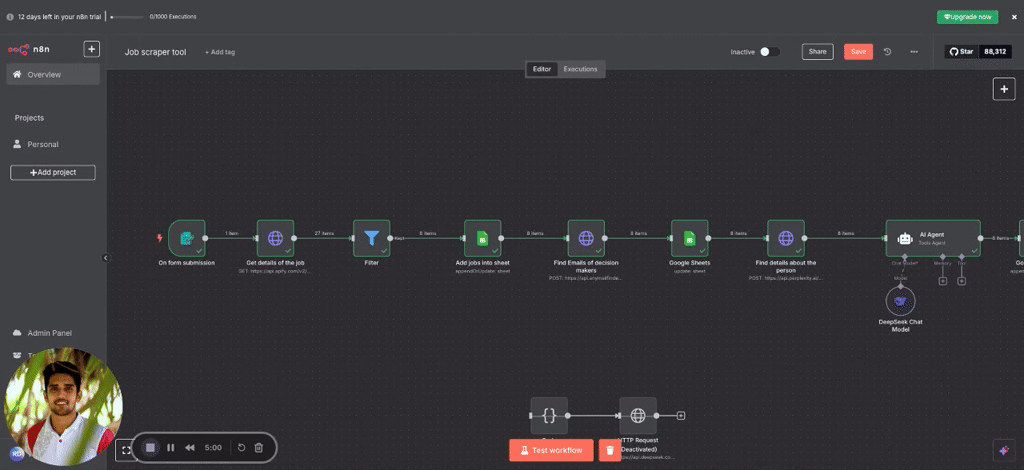The height and width of the screenshot is (470, 1024).
Task: Toggle the Inactive workflow switch
Action: pyautogui.click(x=769, y=52)
